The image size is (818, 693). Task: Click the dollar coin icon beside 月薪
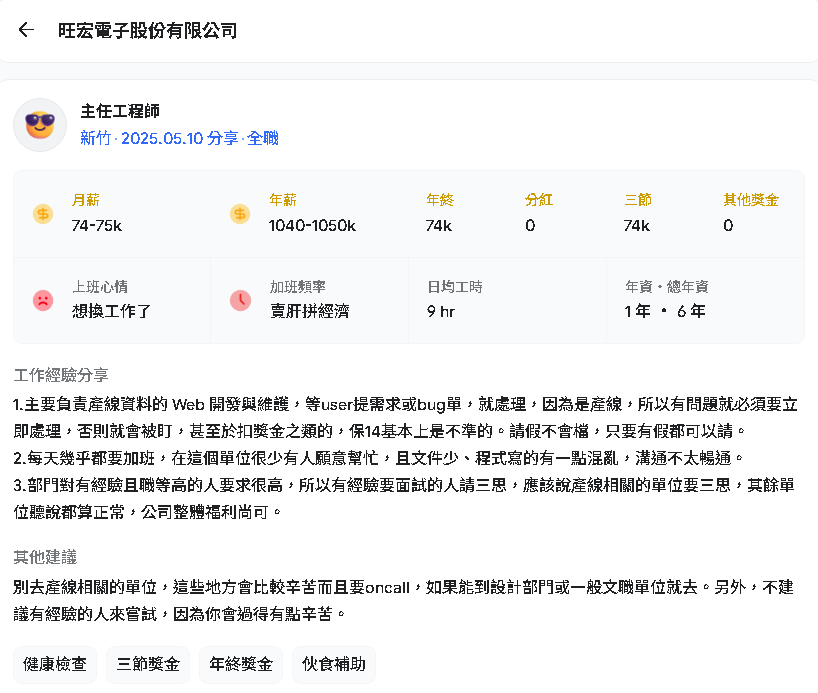point(43,214)
